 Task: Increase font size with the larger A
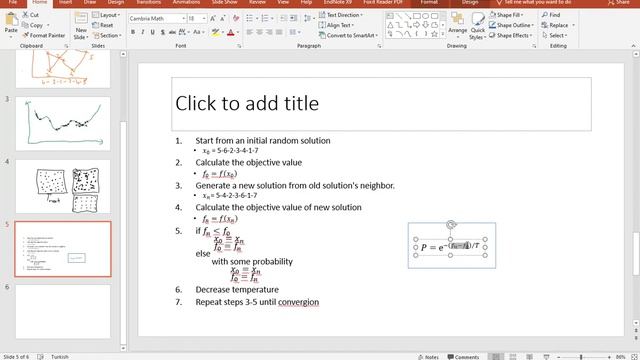(213, 18)
